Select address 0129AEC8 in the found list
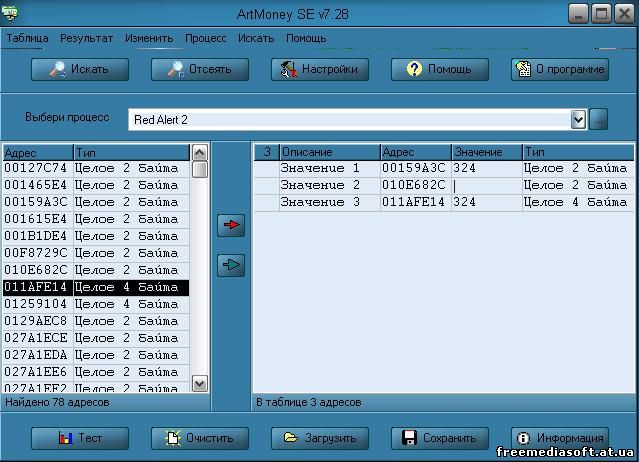639x462 pixels. [x=96, y=321]
